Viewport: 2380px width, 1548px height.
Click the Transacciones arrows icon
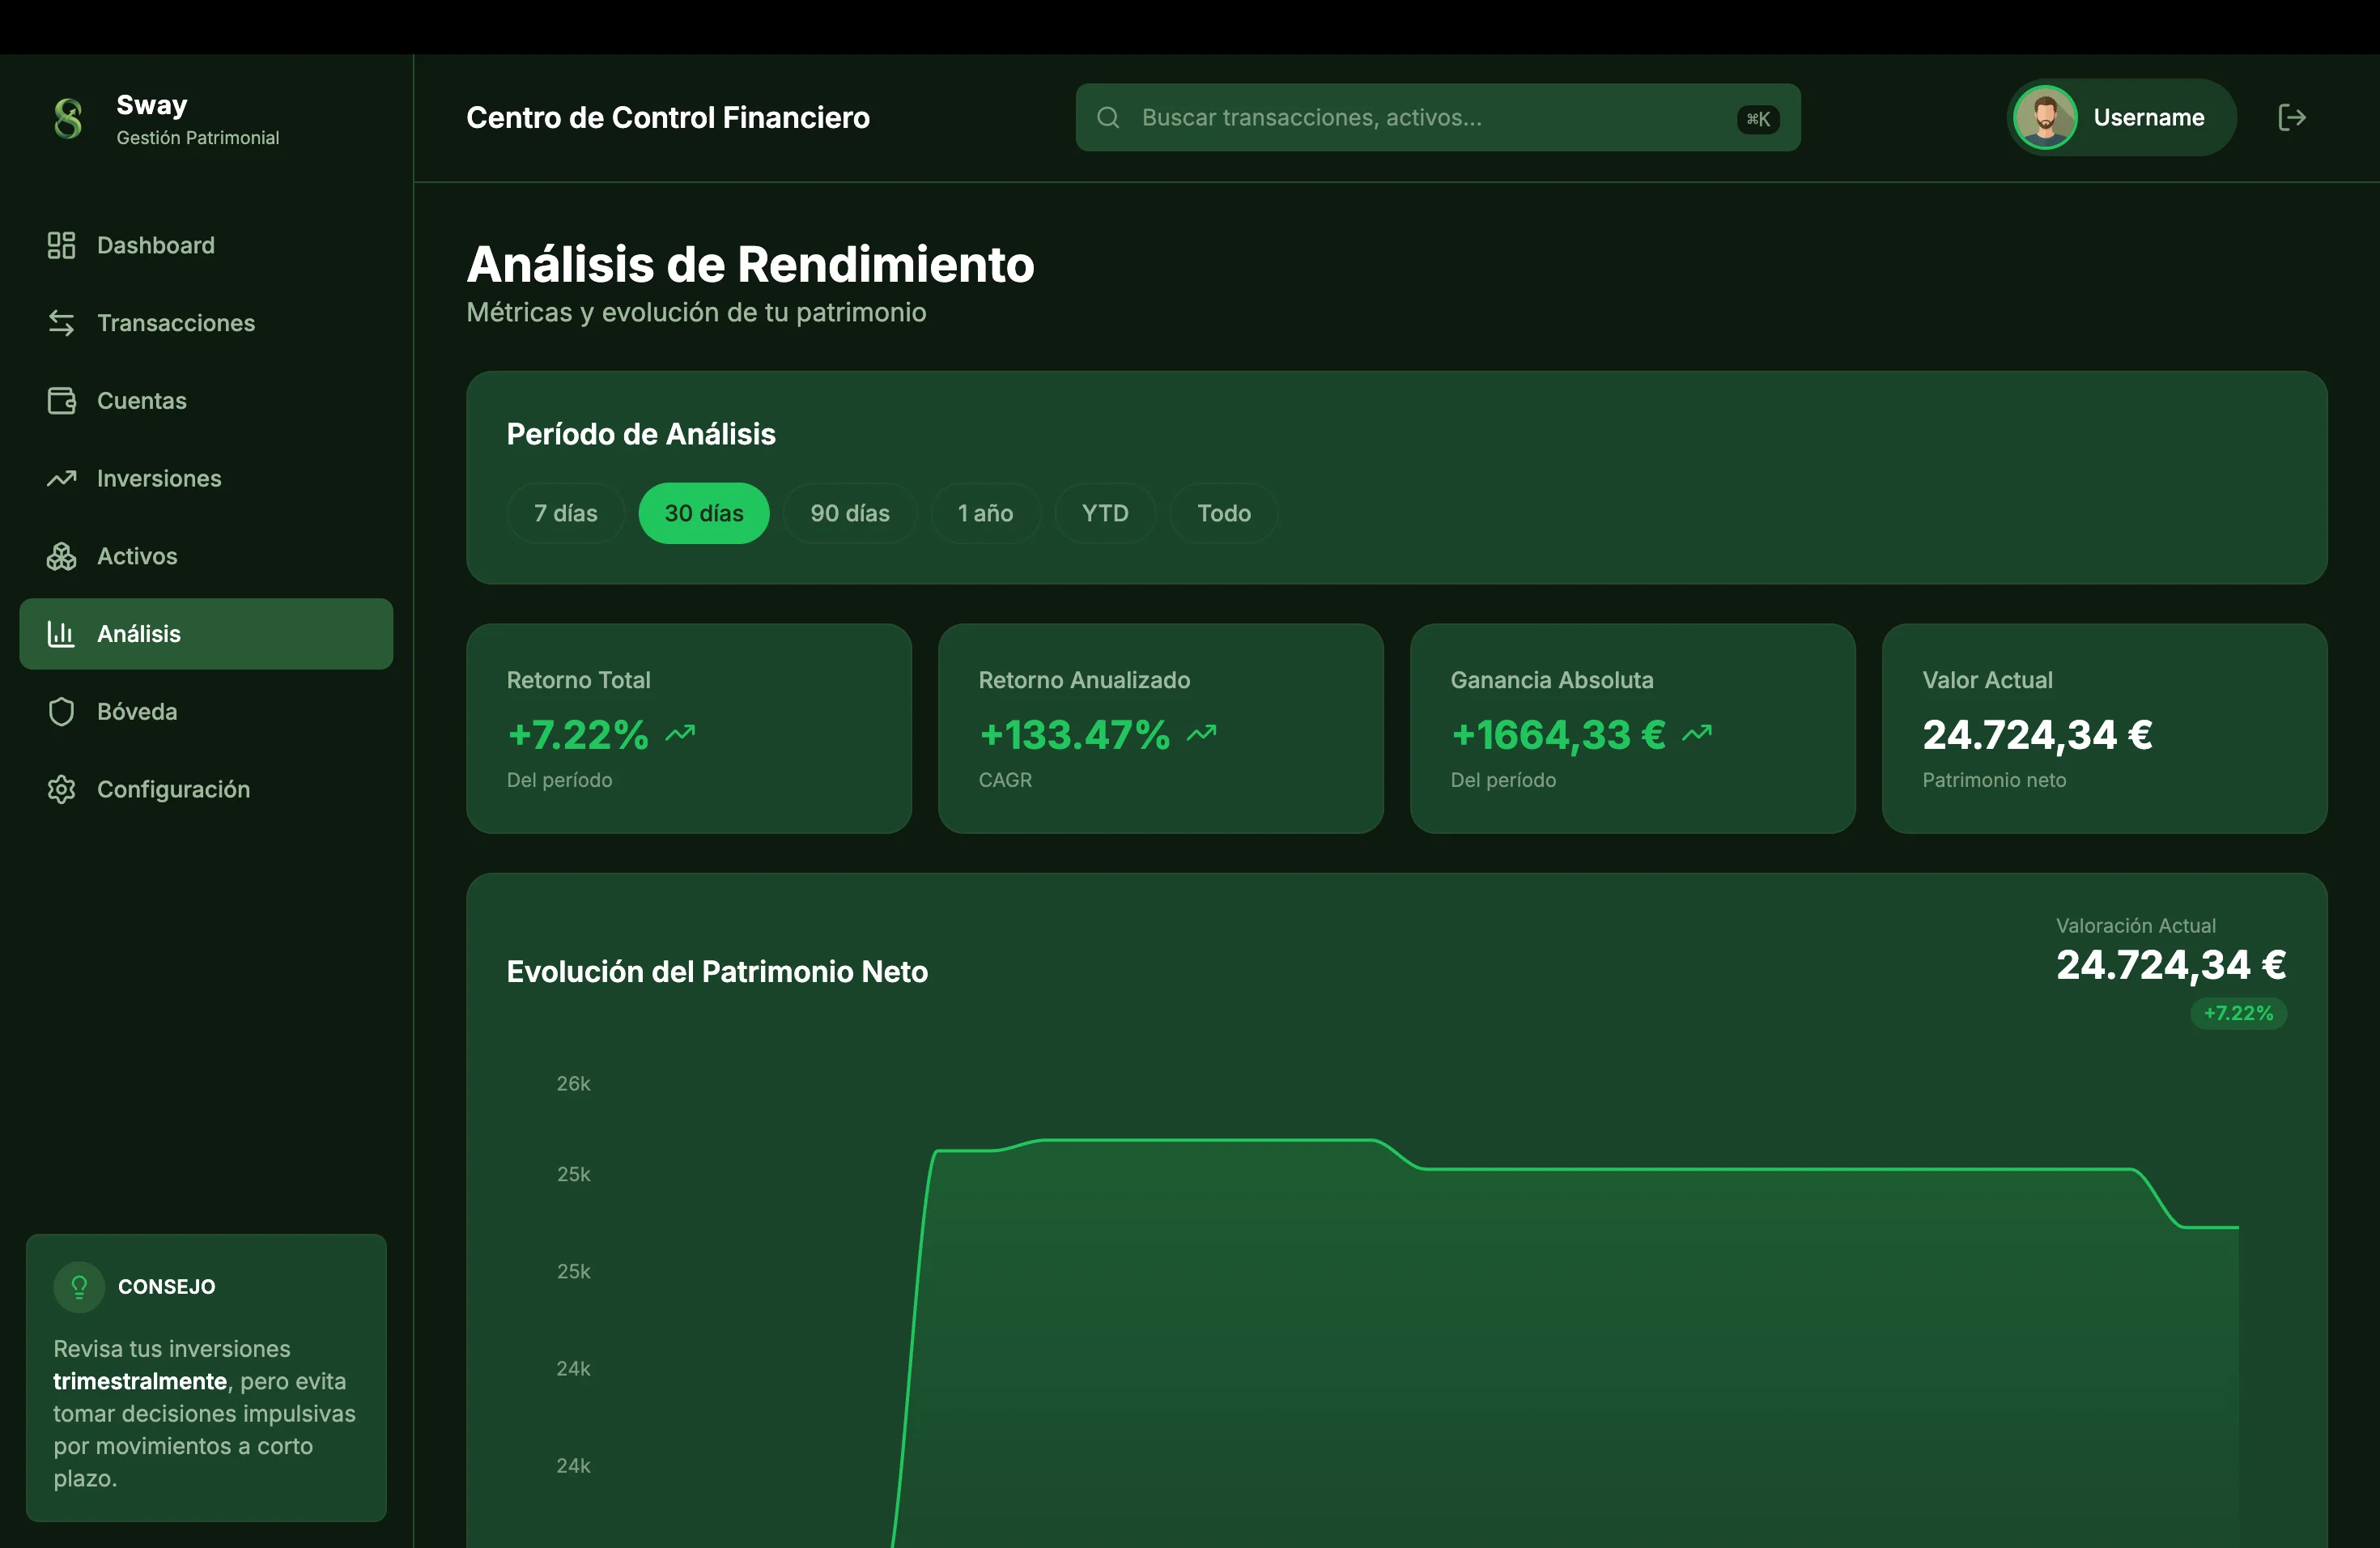tap(61, 323)
